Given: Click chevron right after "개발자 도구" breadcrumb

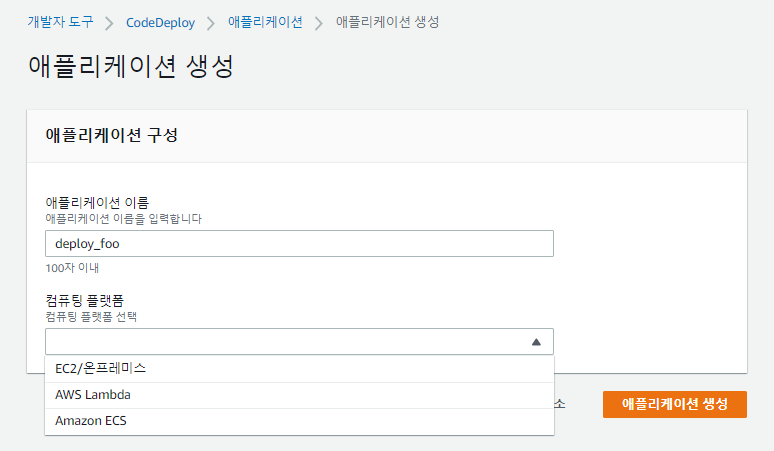Looking at the screenshot, I should [110, 21].
